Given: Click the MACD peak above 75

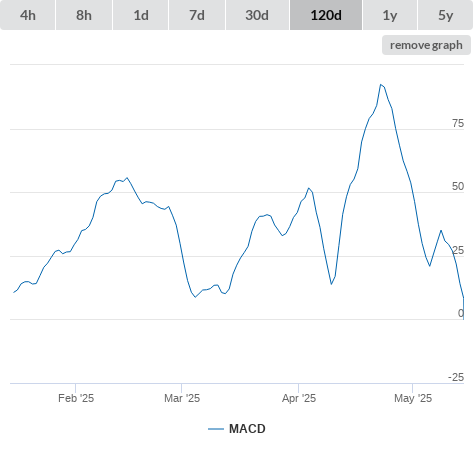Looking at the screenshot, I should (381, 85).
